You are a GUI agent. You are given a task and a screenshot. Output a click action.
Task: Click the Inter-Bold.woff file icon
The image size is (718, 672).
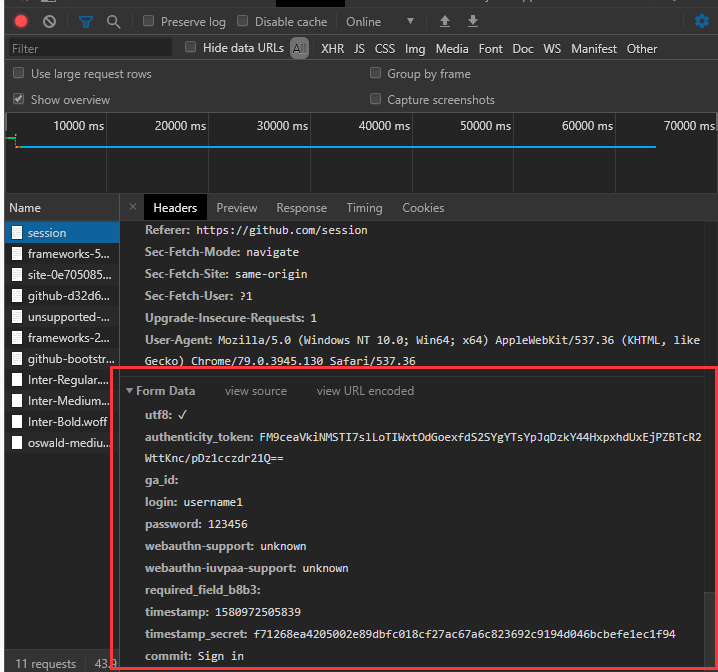click(x=17, y=422)
